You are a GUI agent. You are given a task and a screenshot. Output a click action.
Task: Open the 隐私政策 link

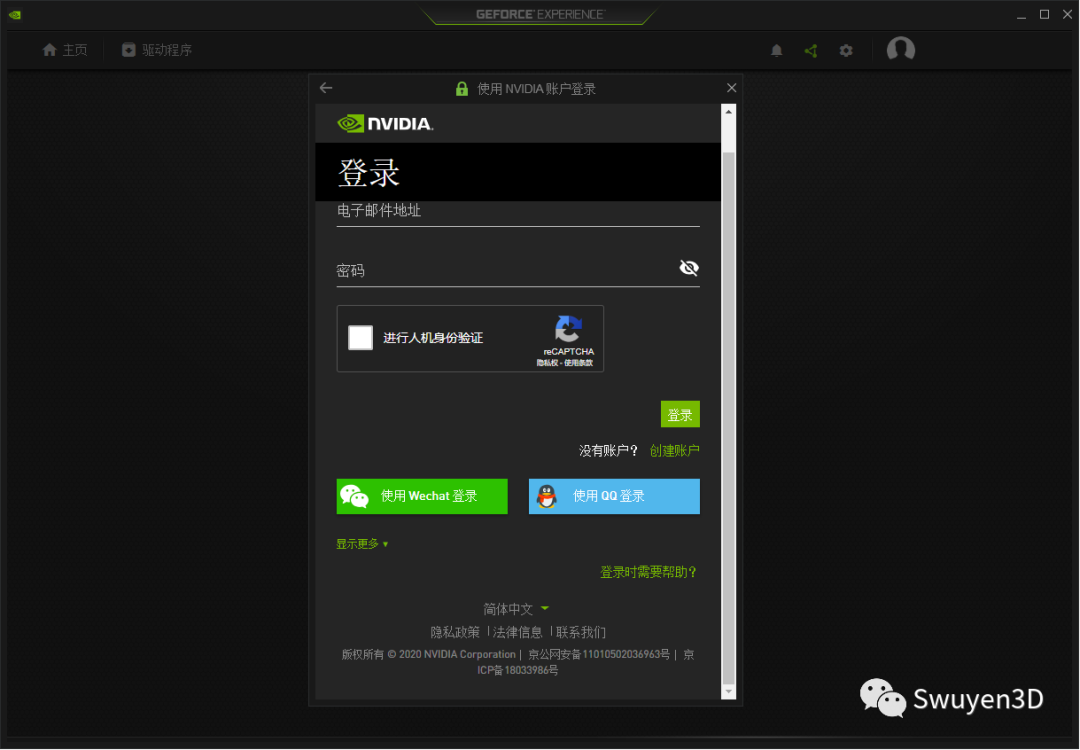455,632
